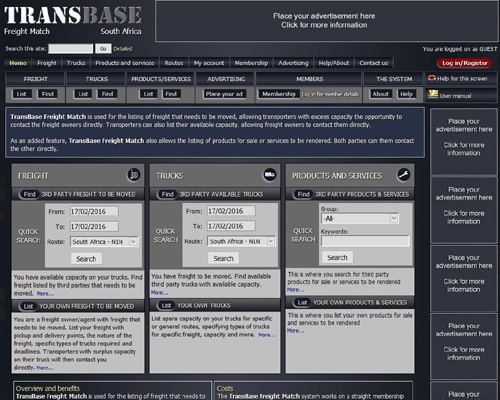
Task: Click the Go site search button
Action: pyautogui.click(x=103, y=49)
